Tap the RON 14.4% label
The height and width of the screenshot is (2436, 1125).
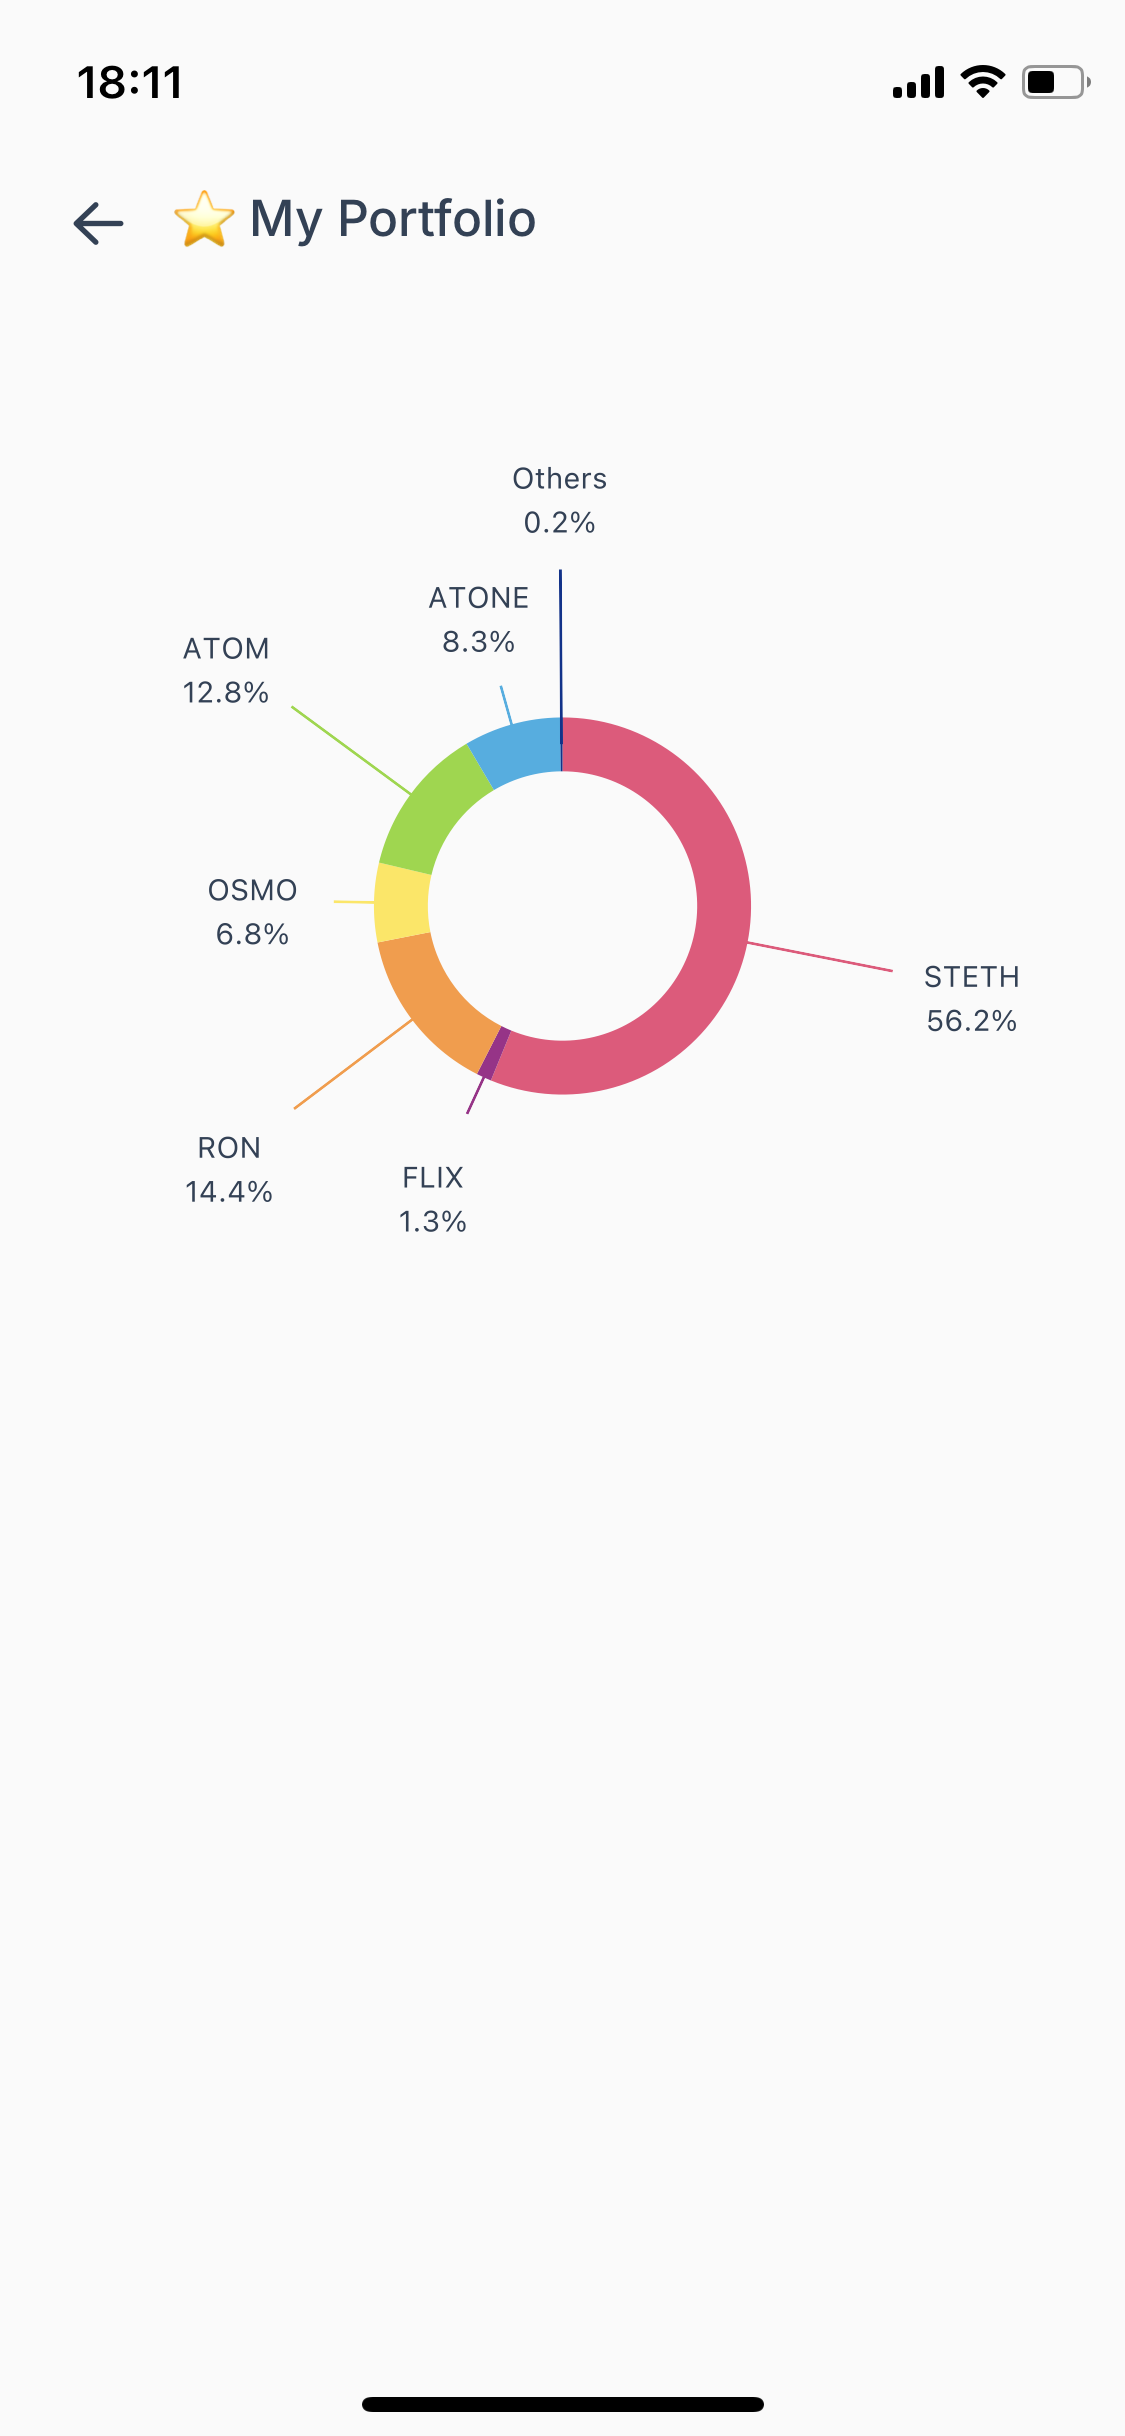[229, 1169]
